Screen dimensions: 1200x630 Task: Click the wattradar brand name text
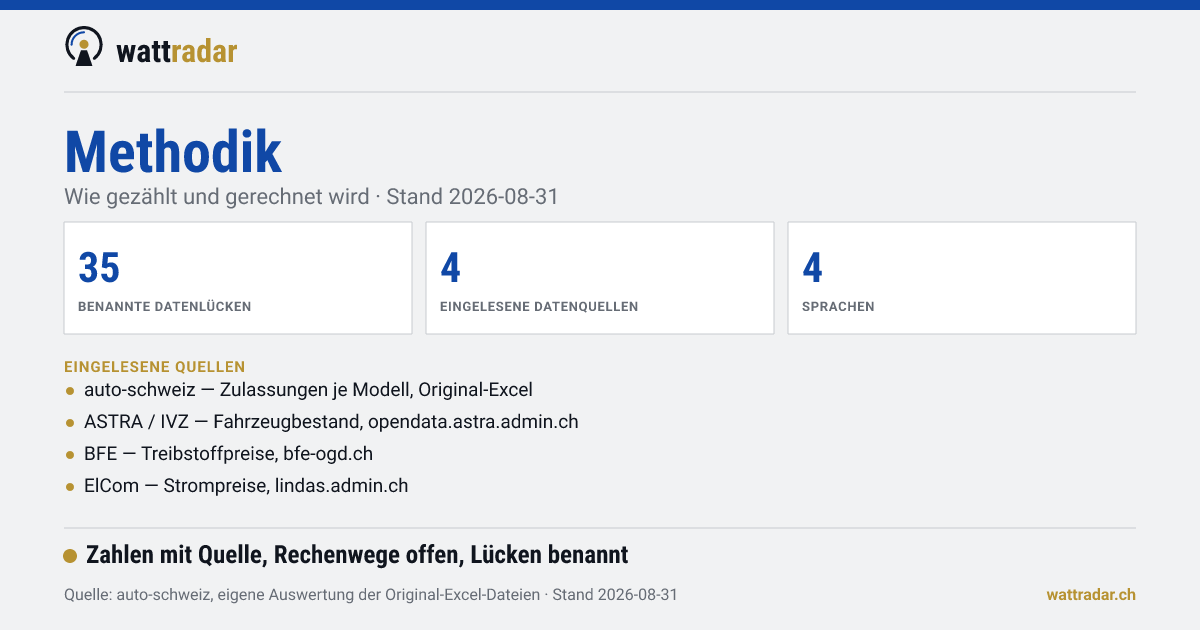[177, 51]
